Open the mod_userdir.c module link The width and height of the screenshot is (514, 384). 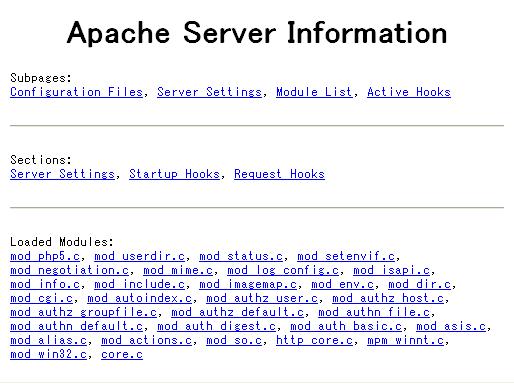click(x=139, y=256)
